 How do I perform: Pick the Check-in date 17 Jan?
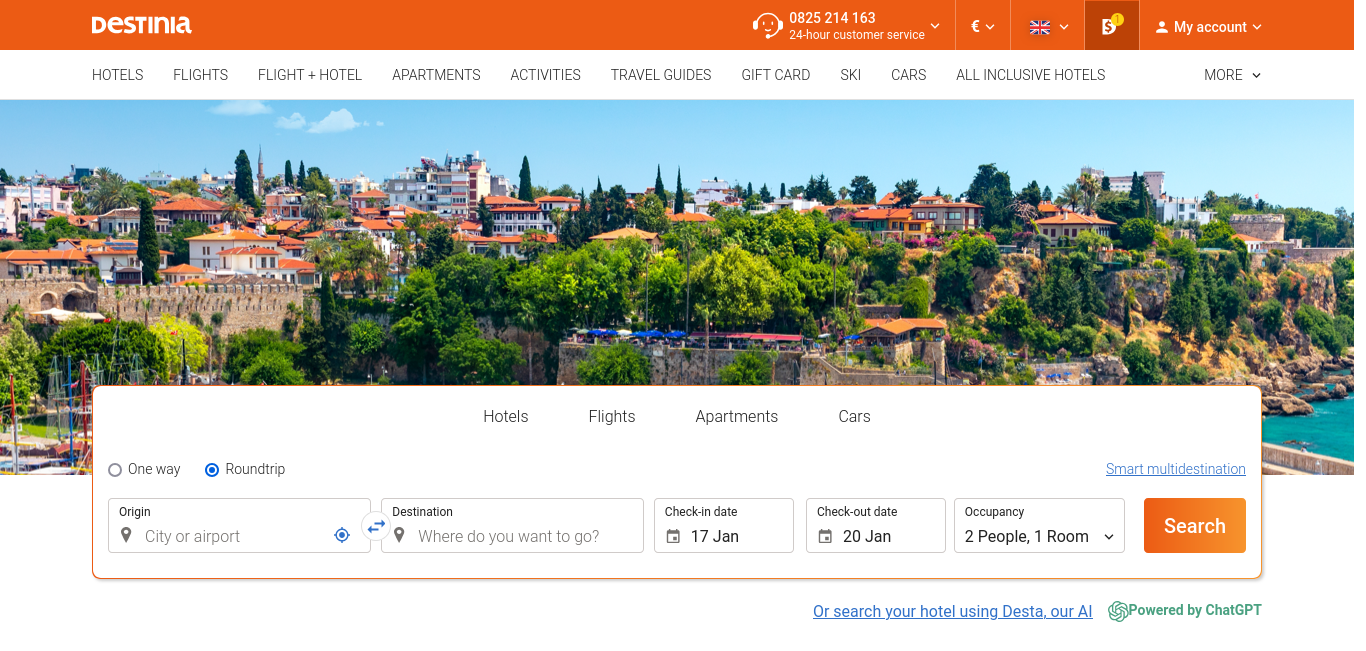[724, 526]
